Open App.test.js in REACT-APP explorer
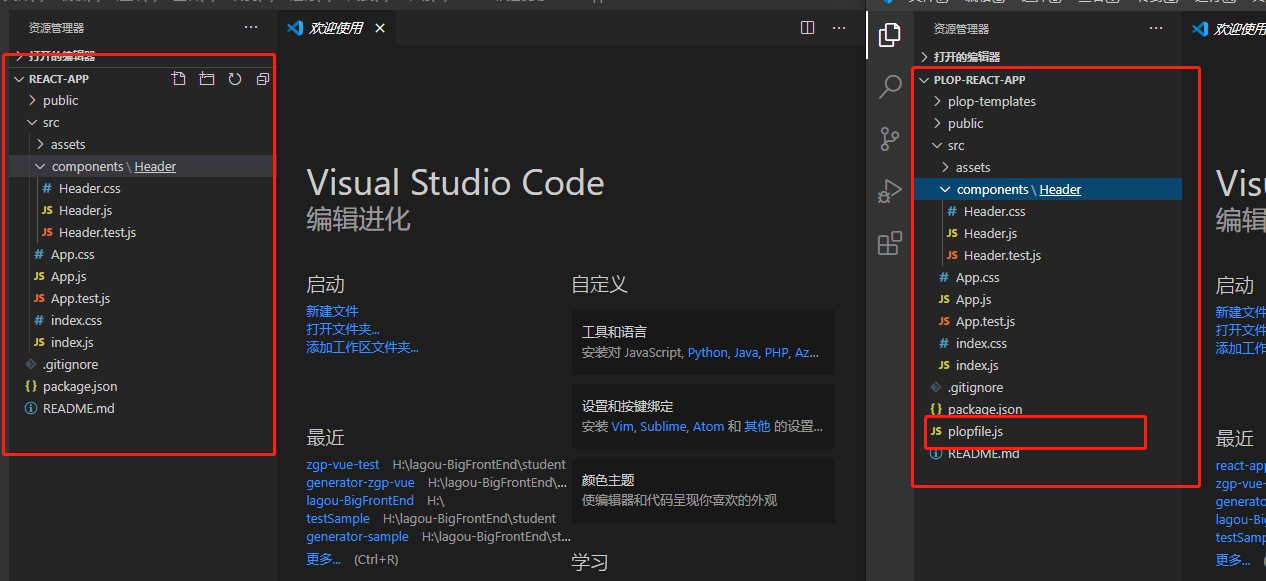 point(80,298)
